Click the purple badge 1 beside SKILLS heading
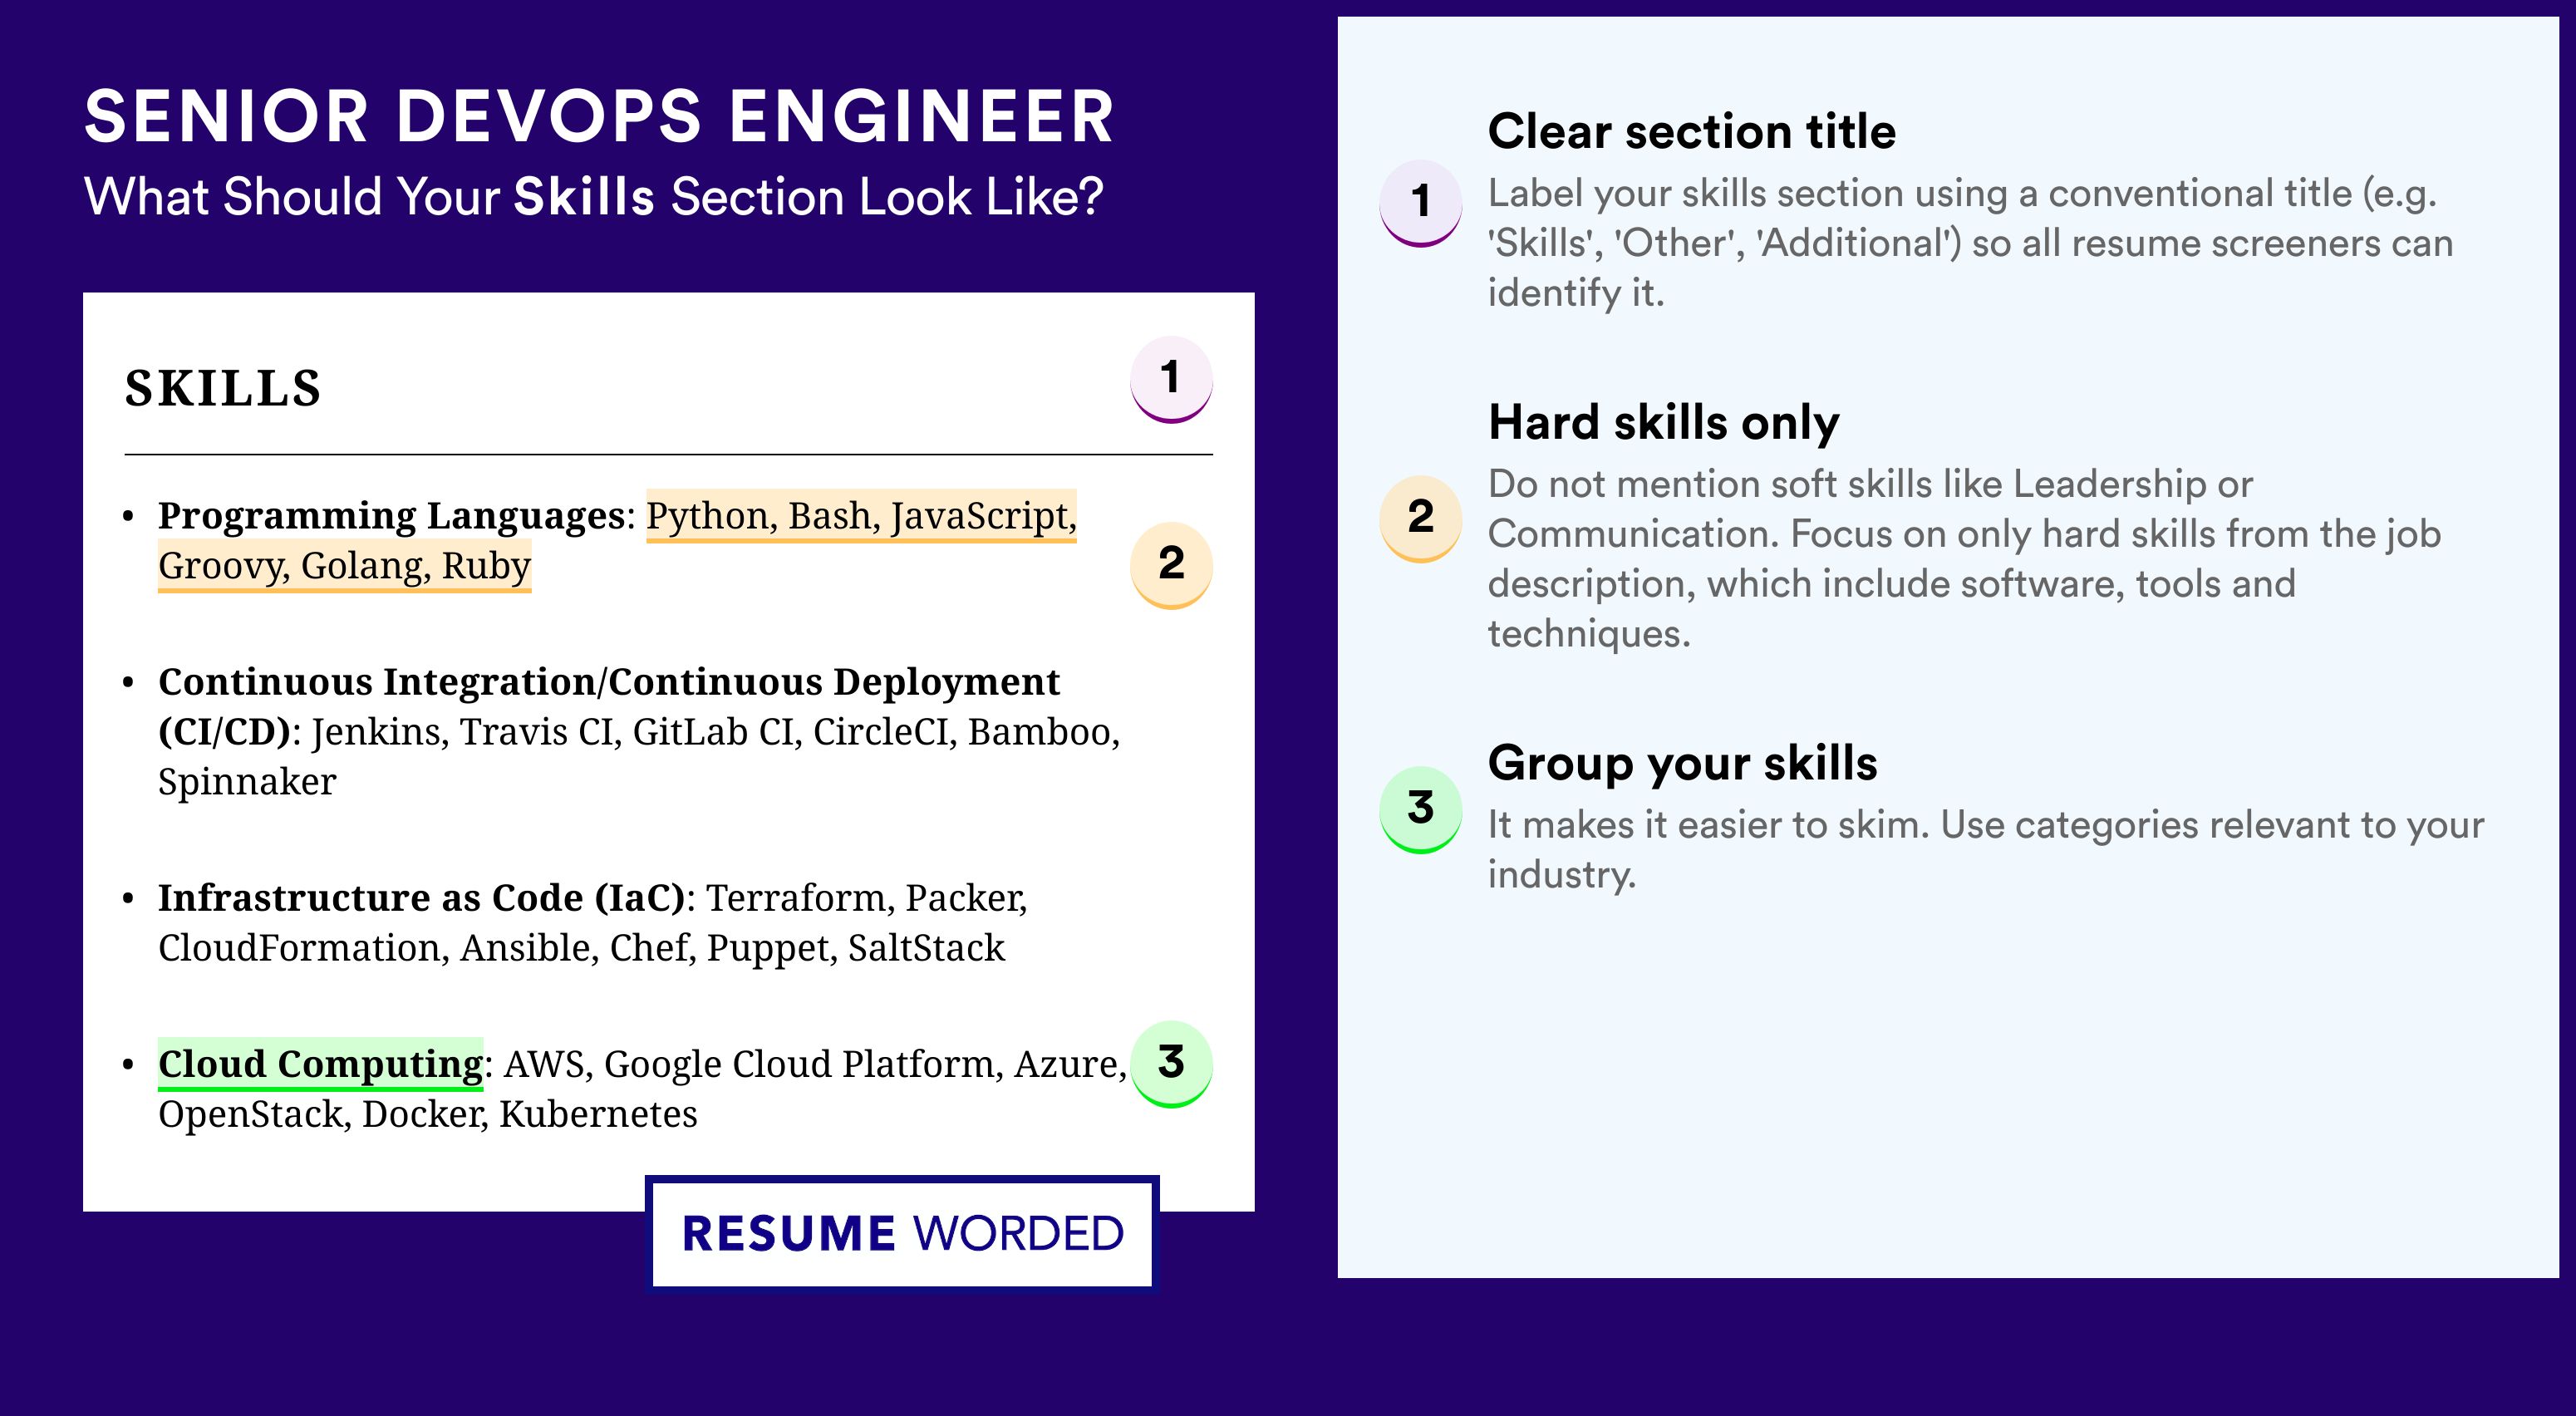This screenshot has width=2576, height=1416. pos(1171,379)
